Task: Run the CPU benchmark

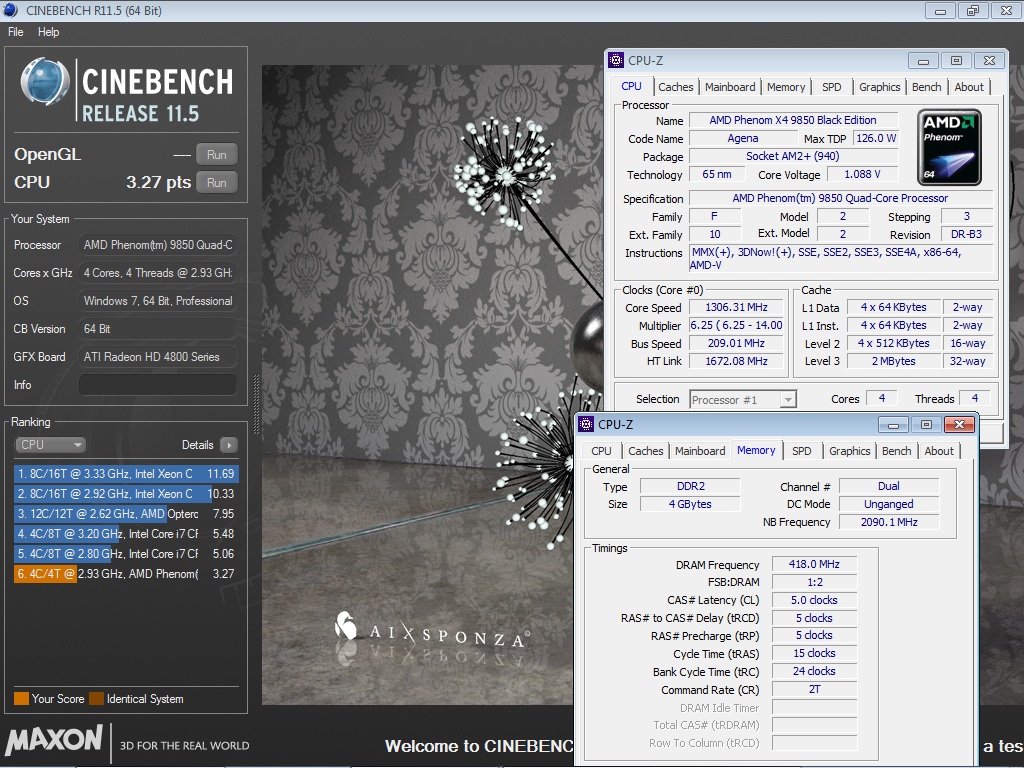Action: [x=217, y=183]
